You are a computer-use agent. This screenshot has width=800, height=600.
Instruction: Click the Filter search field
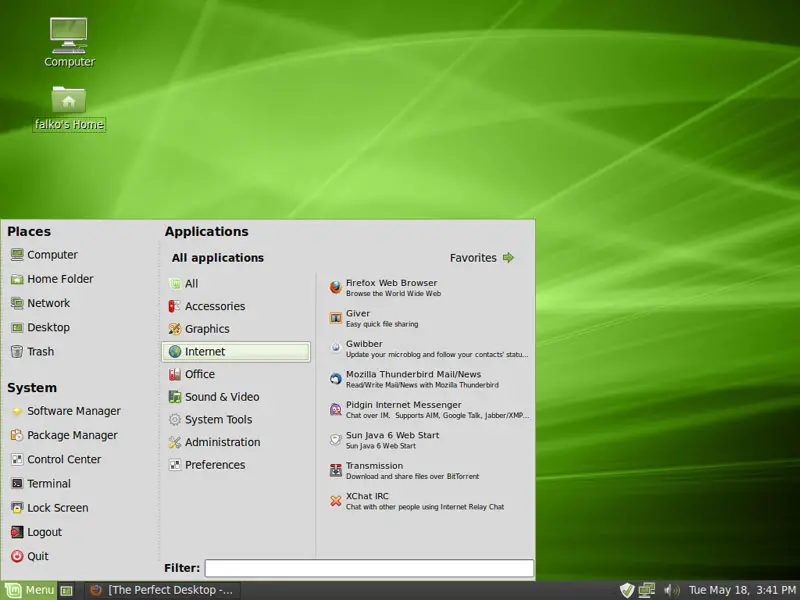pos(369,568)
